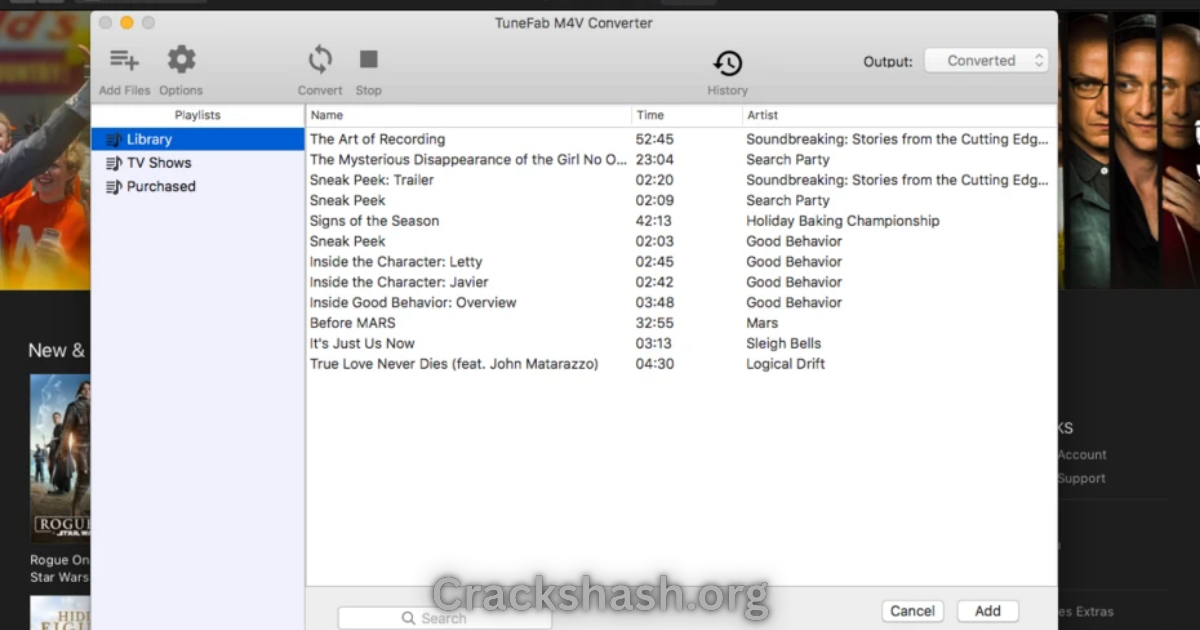This screenshot has height=630, width=1200.
Task: Select The Mysterious Disappearance of the Girl row
Action: [681, 160]
